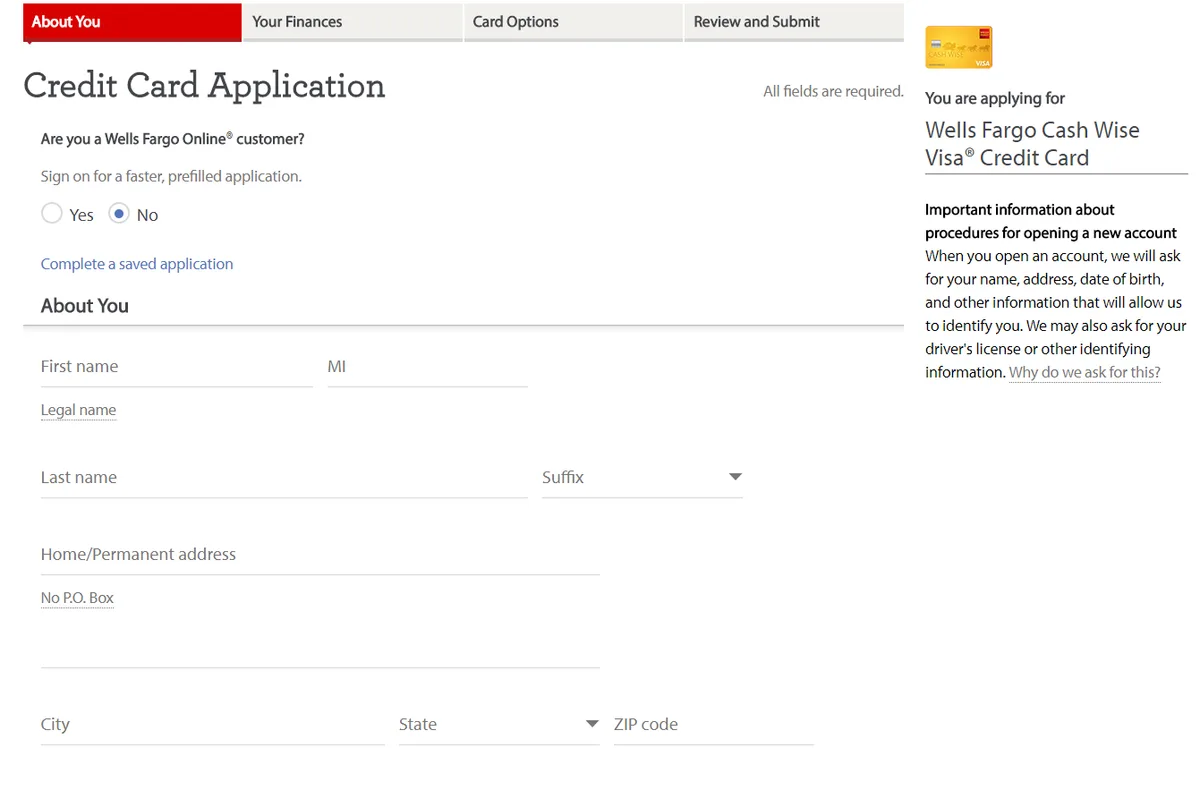
Task: Click into the Last name field
Action: click(x=283, y=478)
